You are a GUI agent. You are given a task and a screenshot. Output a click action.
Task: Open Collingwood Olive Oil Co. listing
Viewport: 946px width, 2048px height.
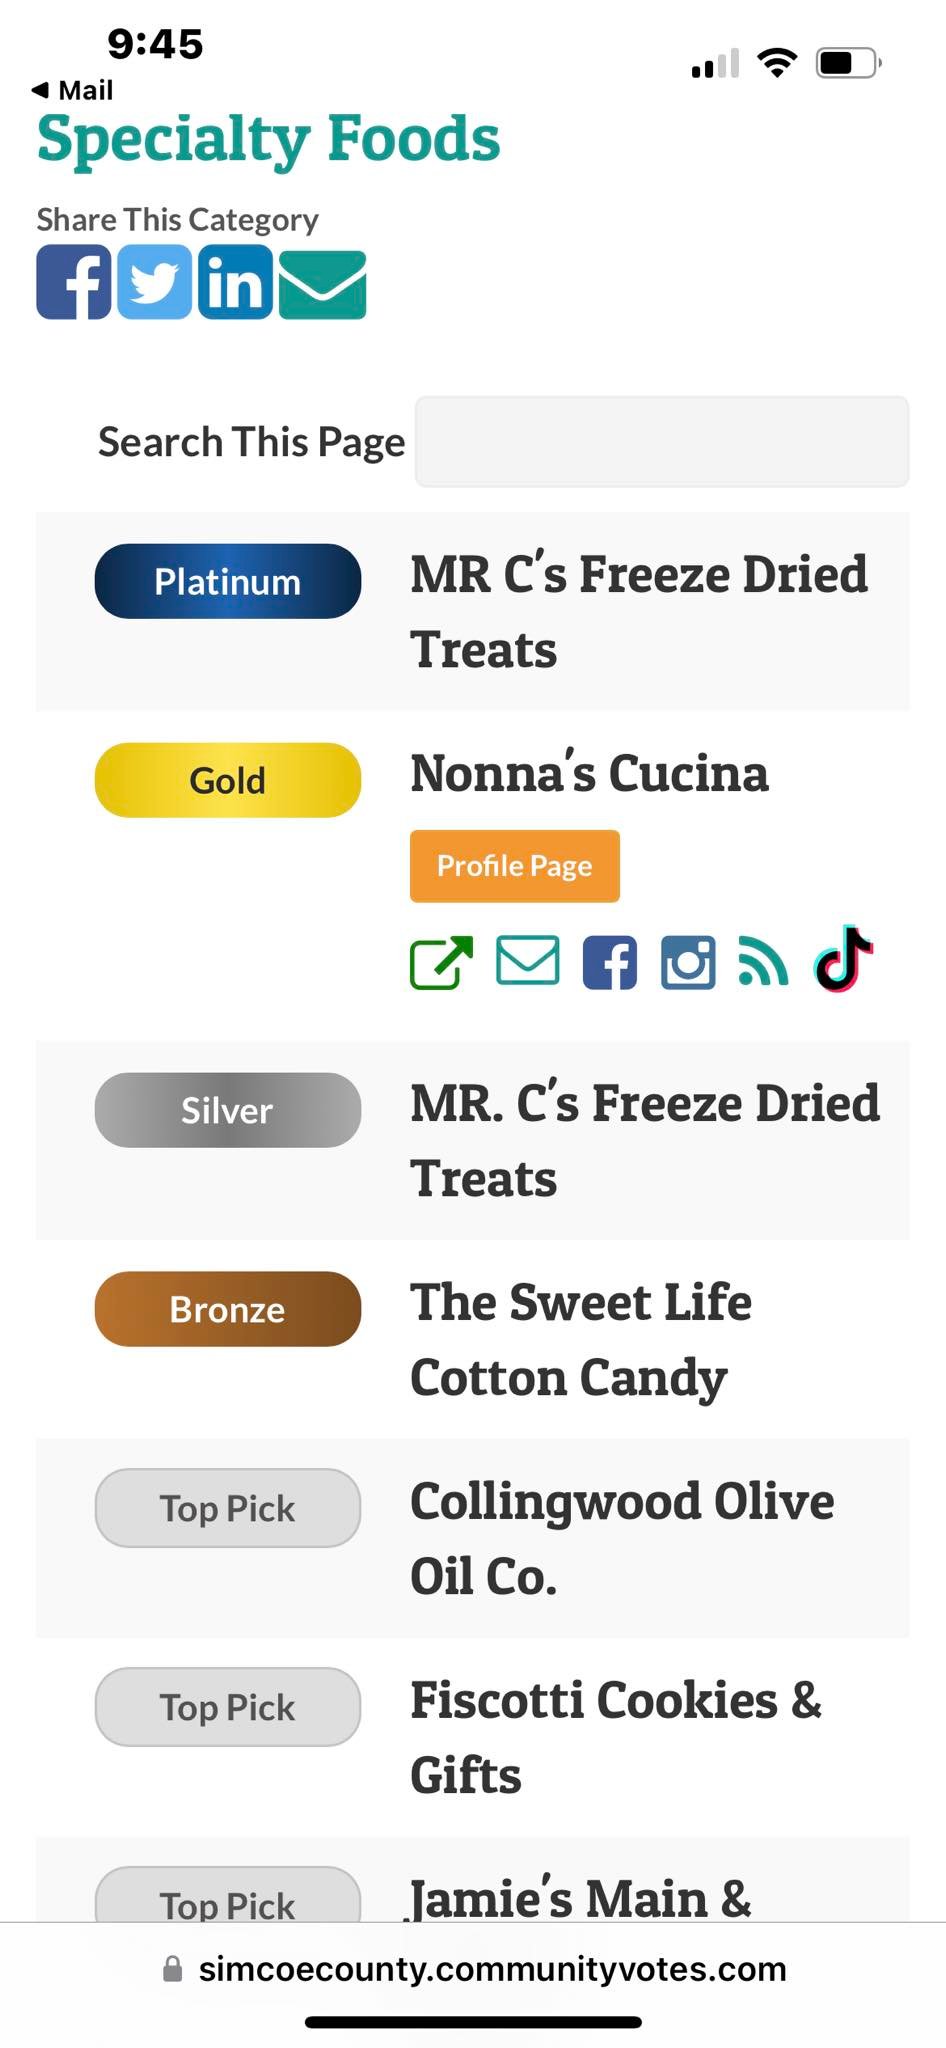[622, 1539]
